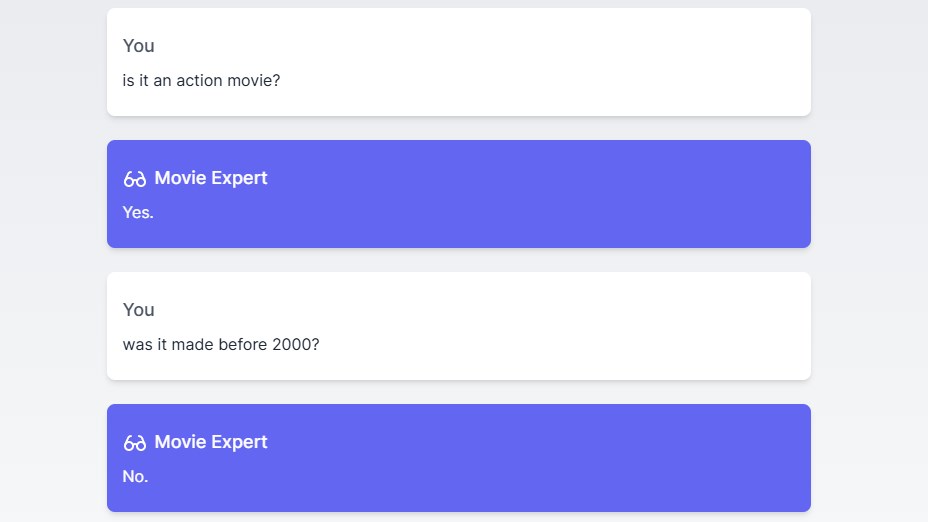Click 'You' label above the action movie question
Viewport: 928px width, 522px height.
click(138, 46)
